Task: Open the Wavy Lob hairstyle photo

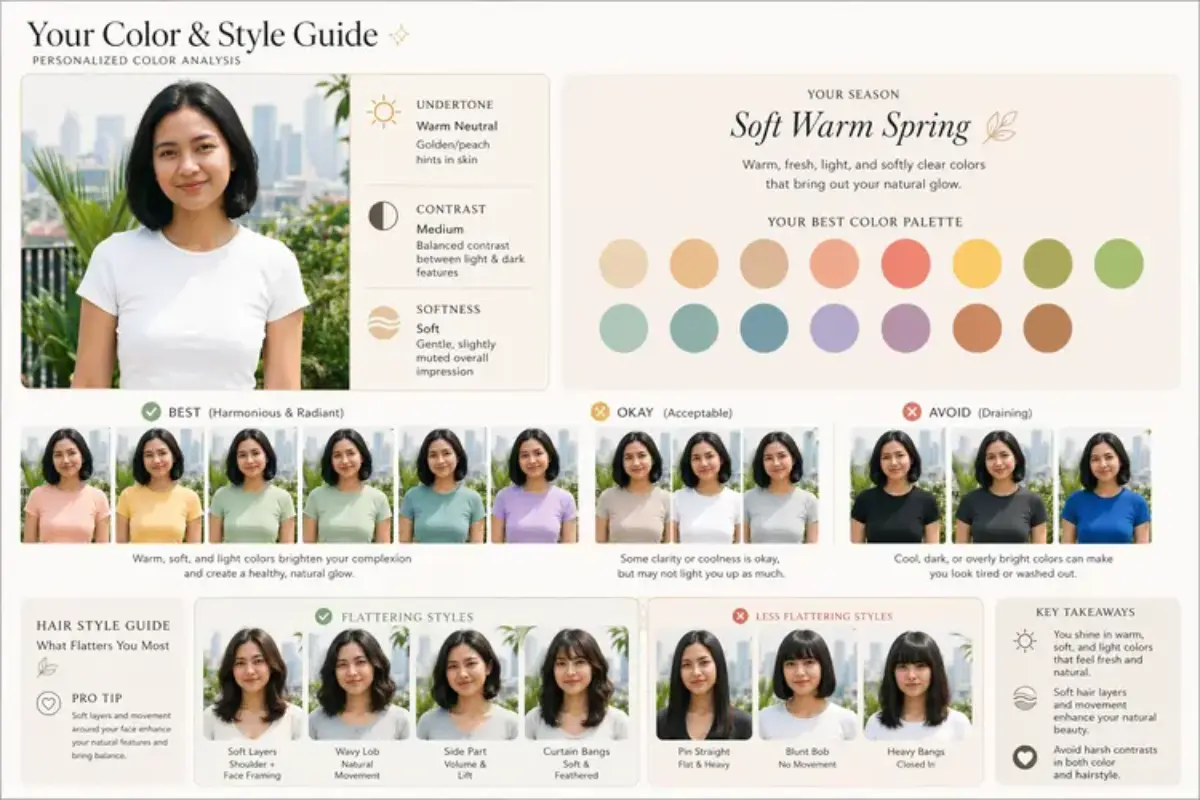Action: 360,683
